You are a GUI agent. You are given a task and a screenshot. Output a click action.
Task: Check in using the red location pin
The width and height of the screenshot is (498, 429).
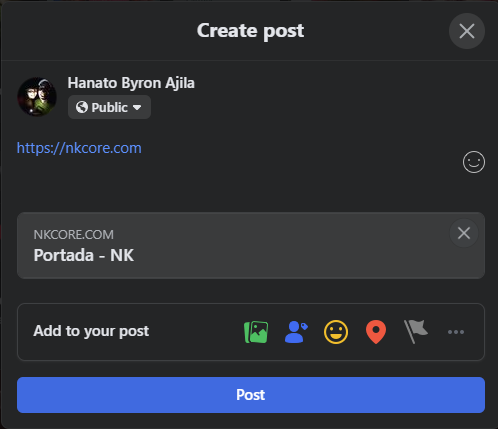[376, 332]
